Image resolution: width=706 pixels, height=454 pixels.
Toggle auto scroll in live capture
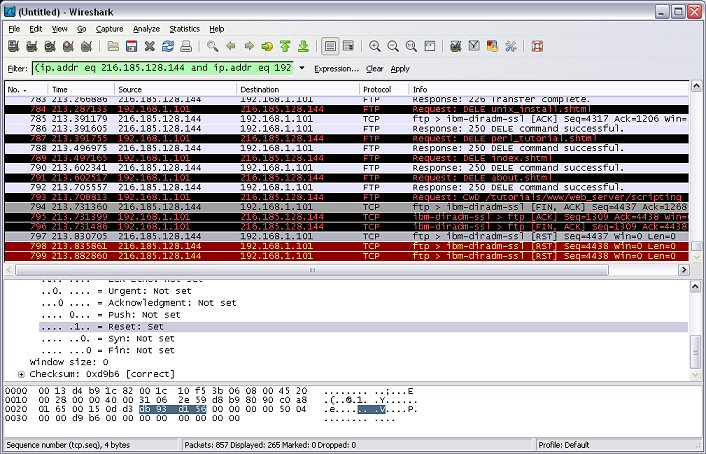(348, 46)
